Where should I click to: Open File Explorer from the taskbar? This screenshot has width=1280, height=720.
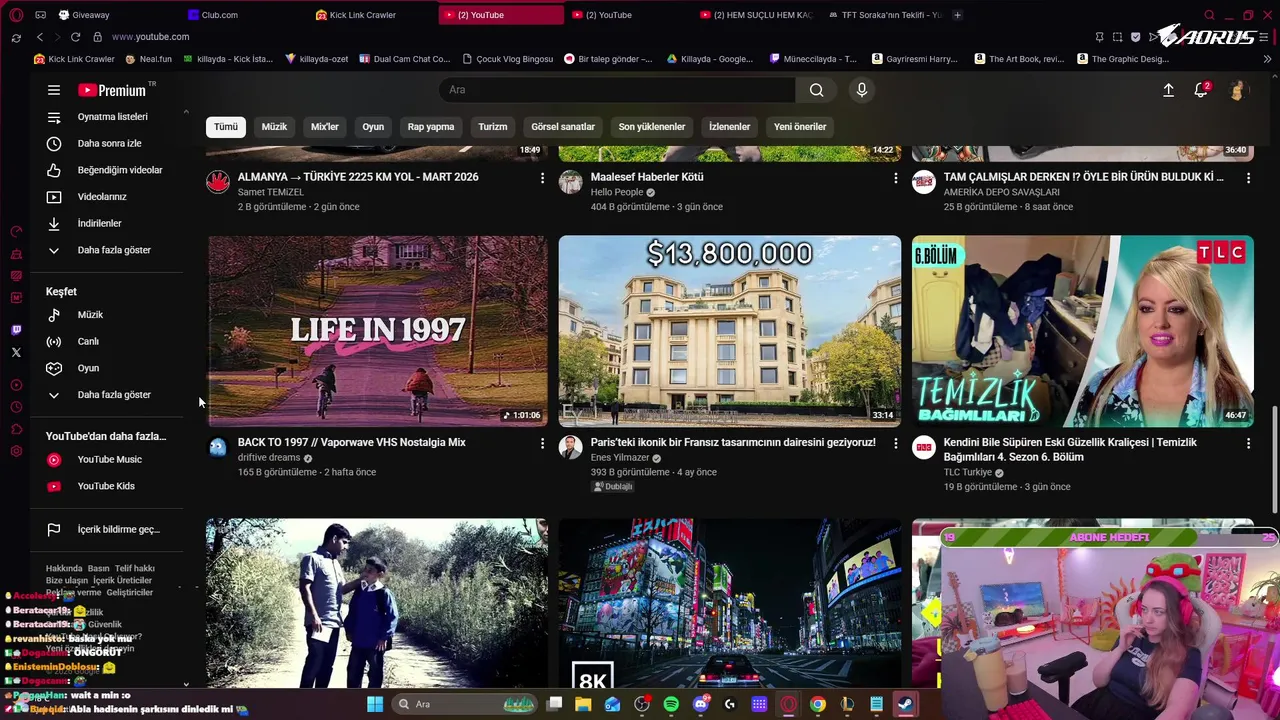pyautogui.click(x=583, y=704)
